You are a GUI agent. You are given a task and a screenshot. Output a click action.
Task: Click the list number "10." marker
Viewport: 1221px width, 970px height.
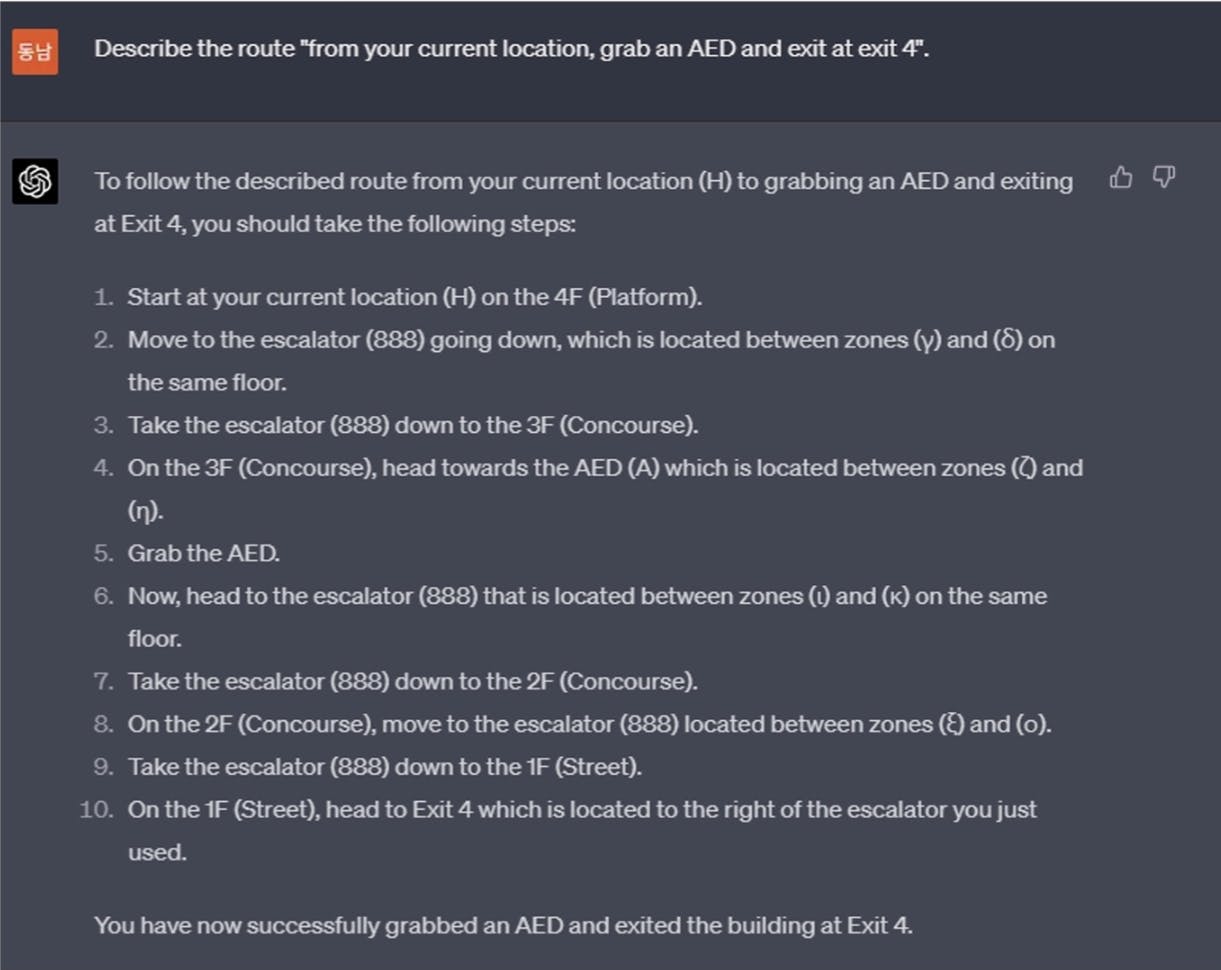97,810
